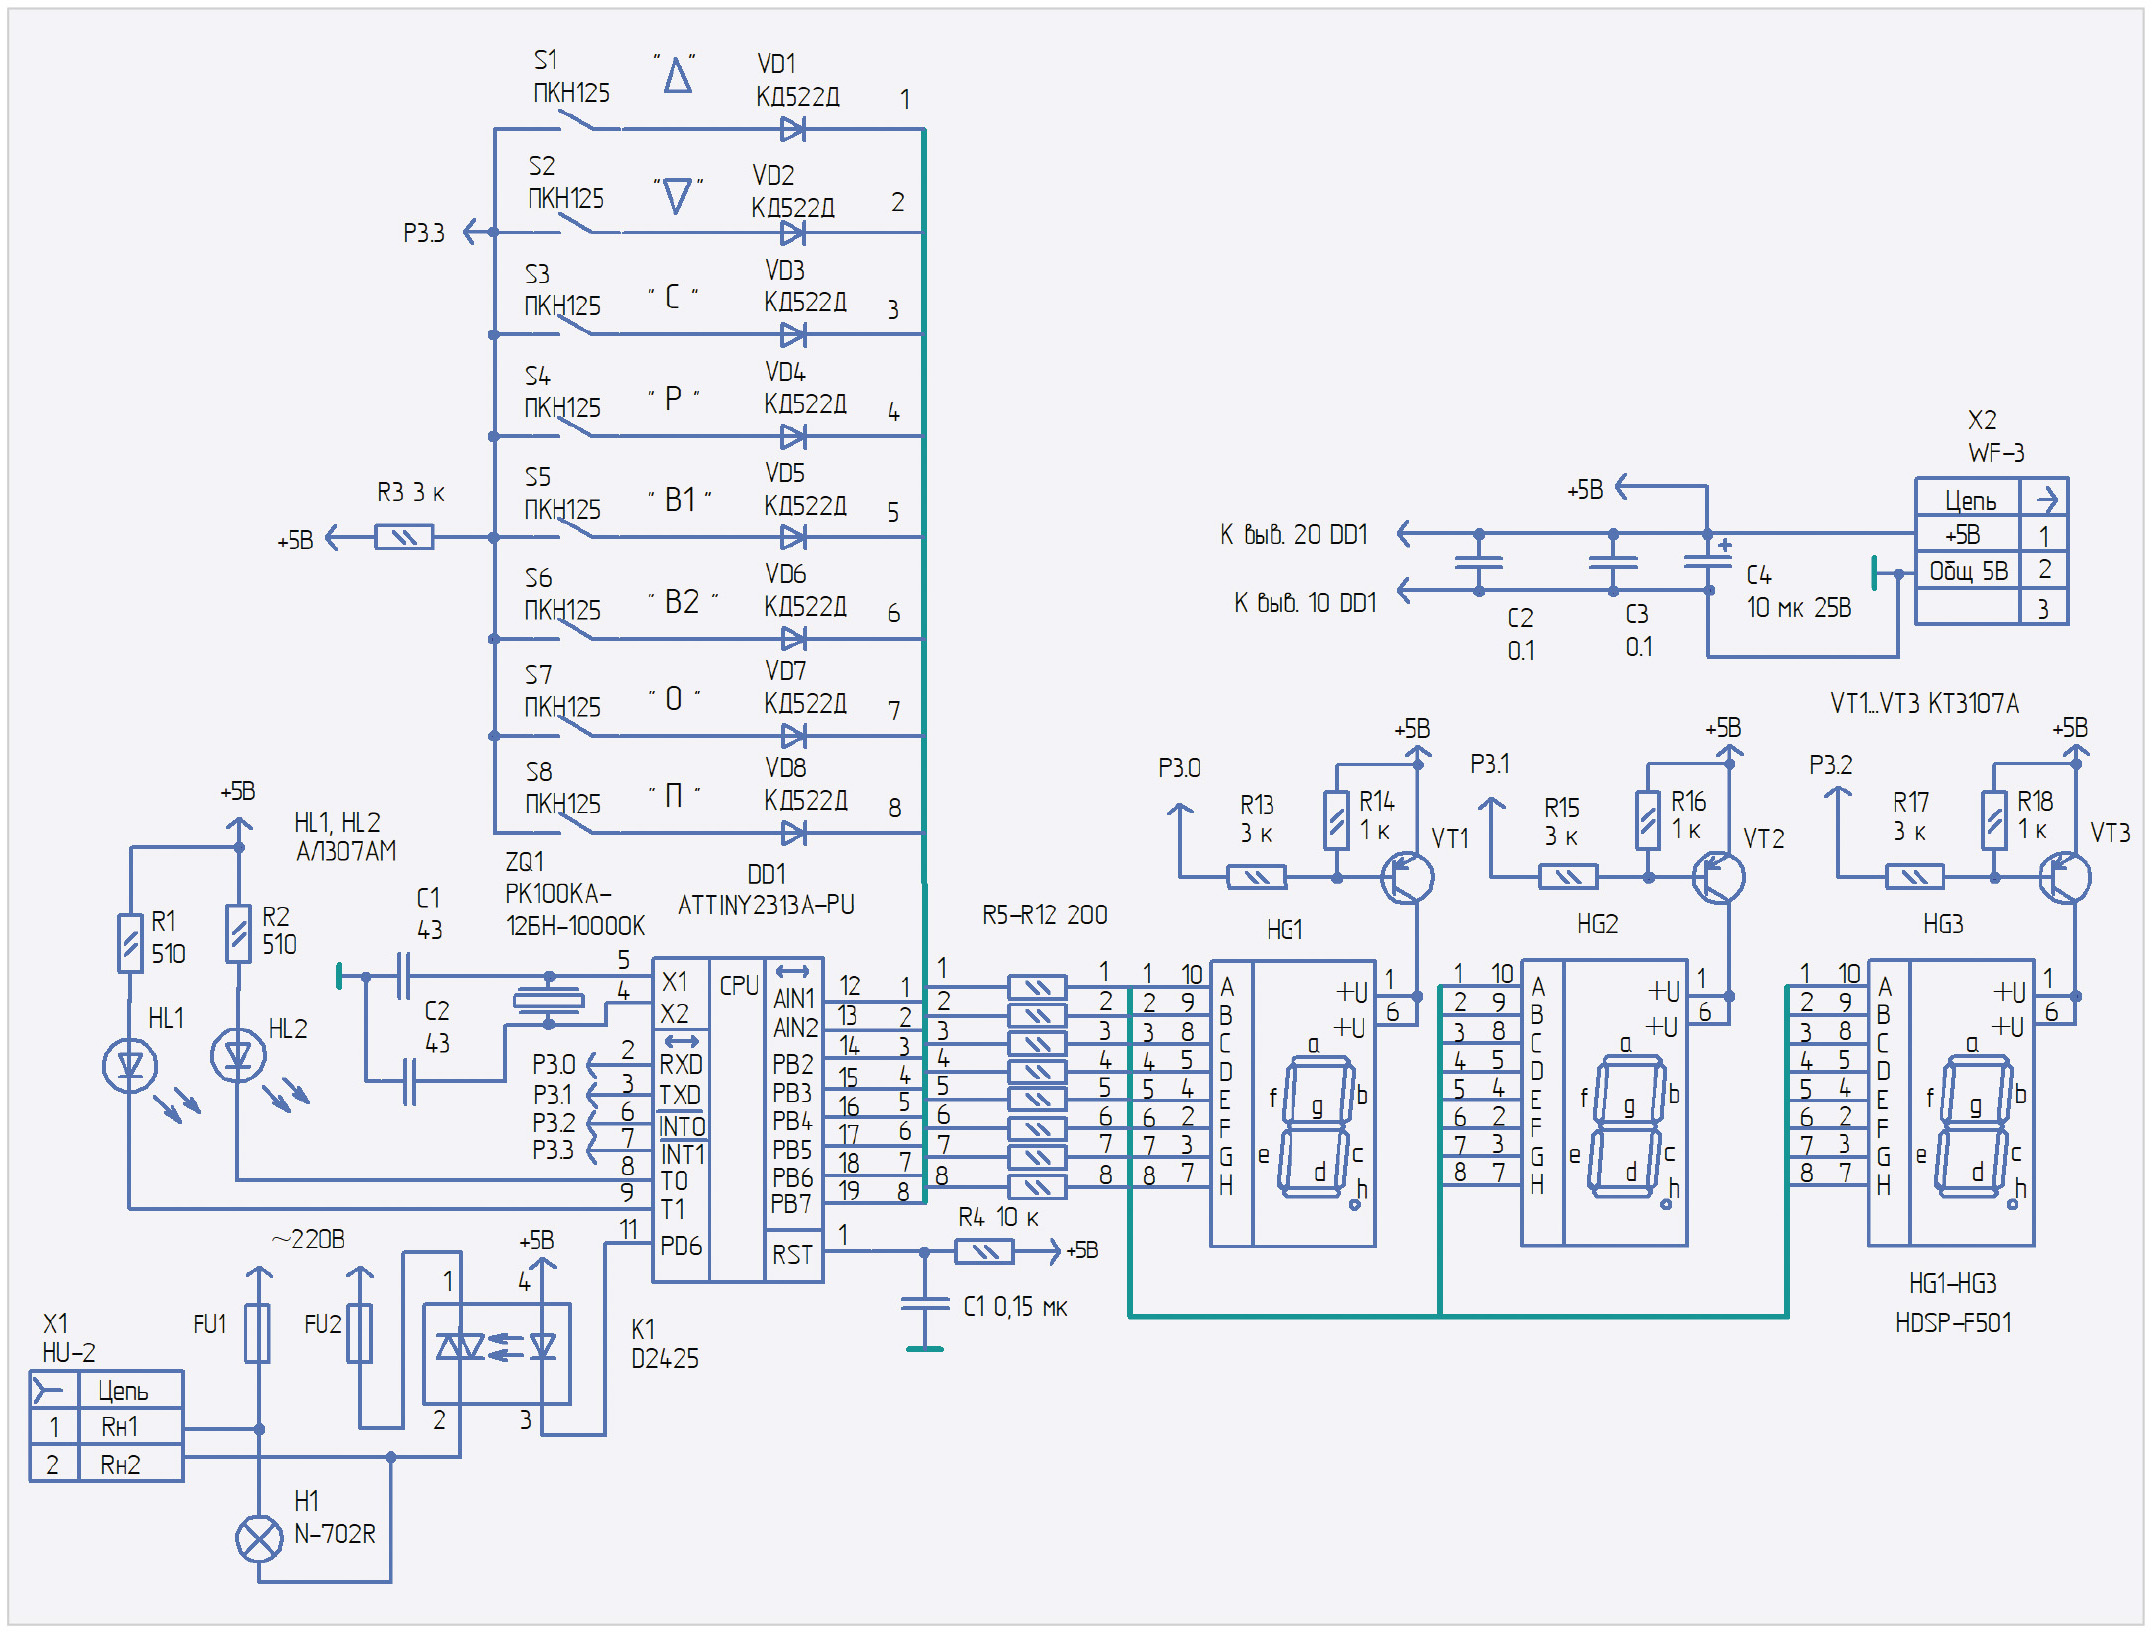The width and height of the screenshot is (2155, 1637).
Task: Select the VD1 diode symbol
Action: pyautogui.click(x=792, y=129)
